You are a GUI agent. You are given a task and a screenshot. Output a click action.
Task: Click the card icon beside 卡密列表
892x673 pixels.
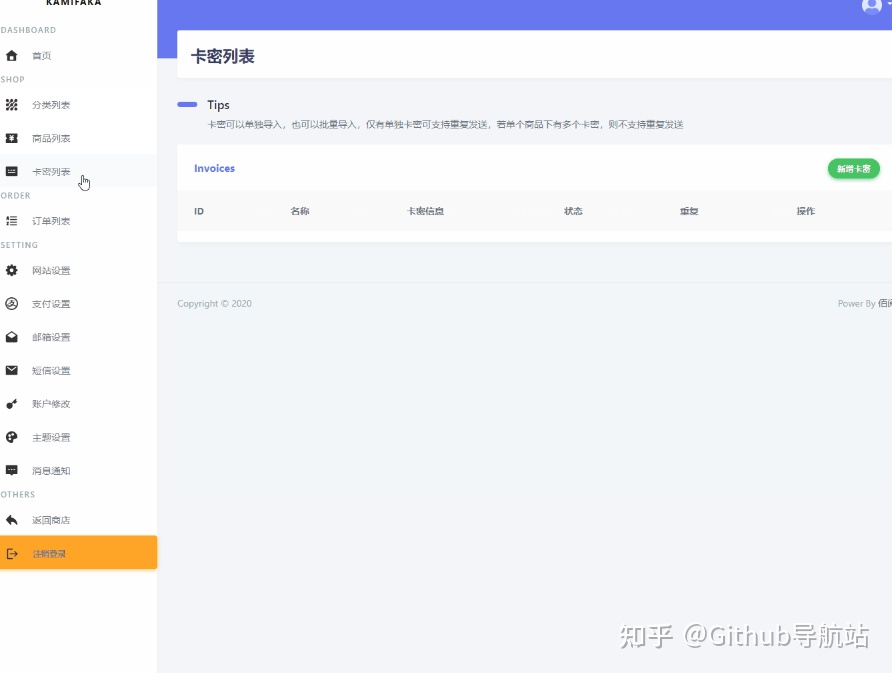(11, 171)
